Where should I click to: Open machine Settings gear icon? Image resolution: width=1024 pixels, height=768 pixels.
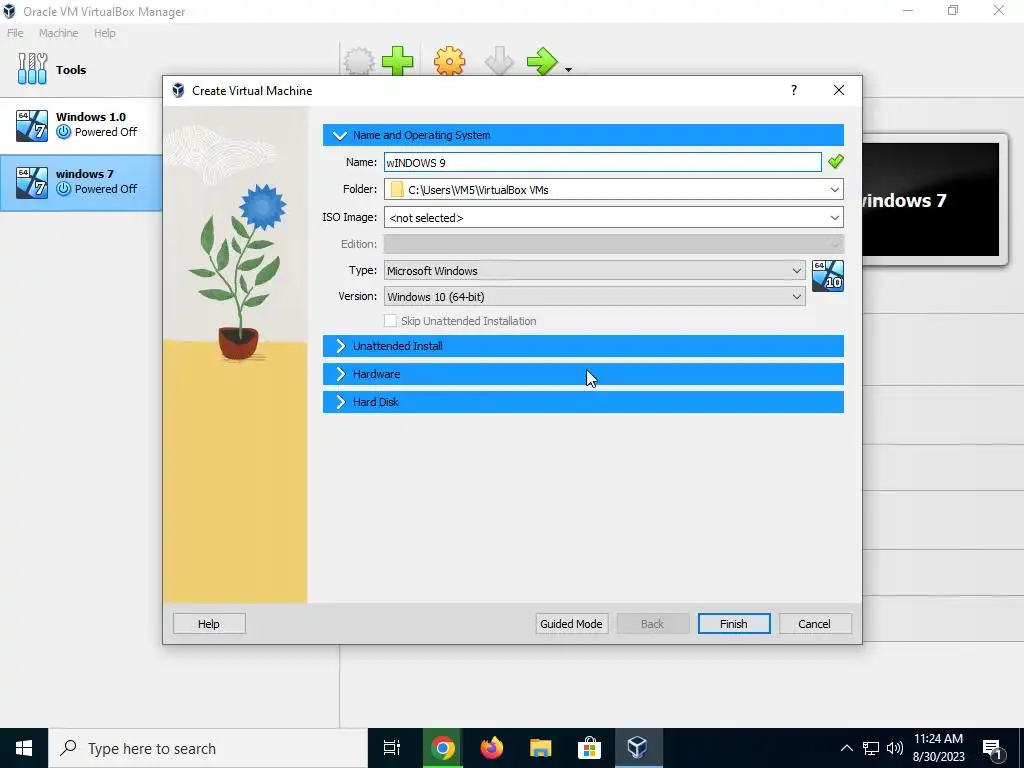tap(450, 61)
